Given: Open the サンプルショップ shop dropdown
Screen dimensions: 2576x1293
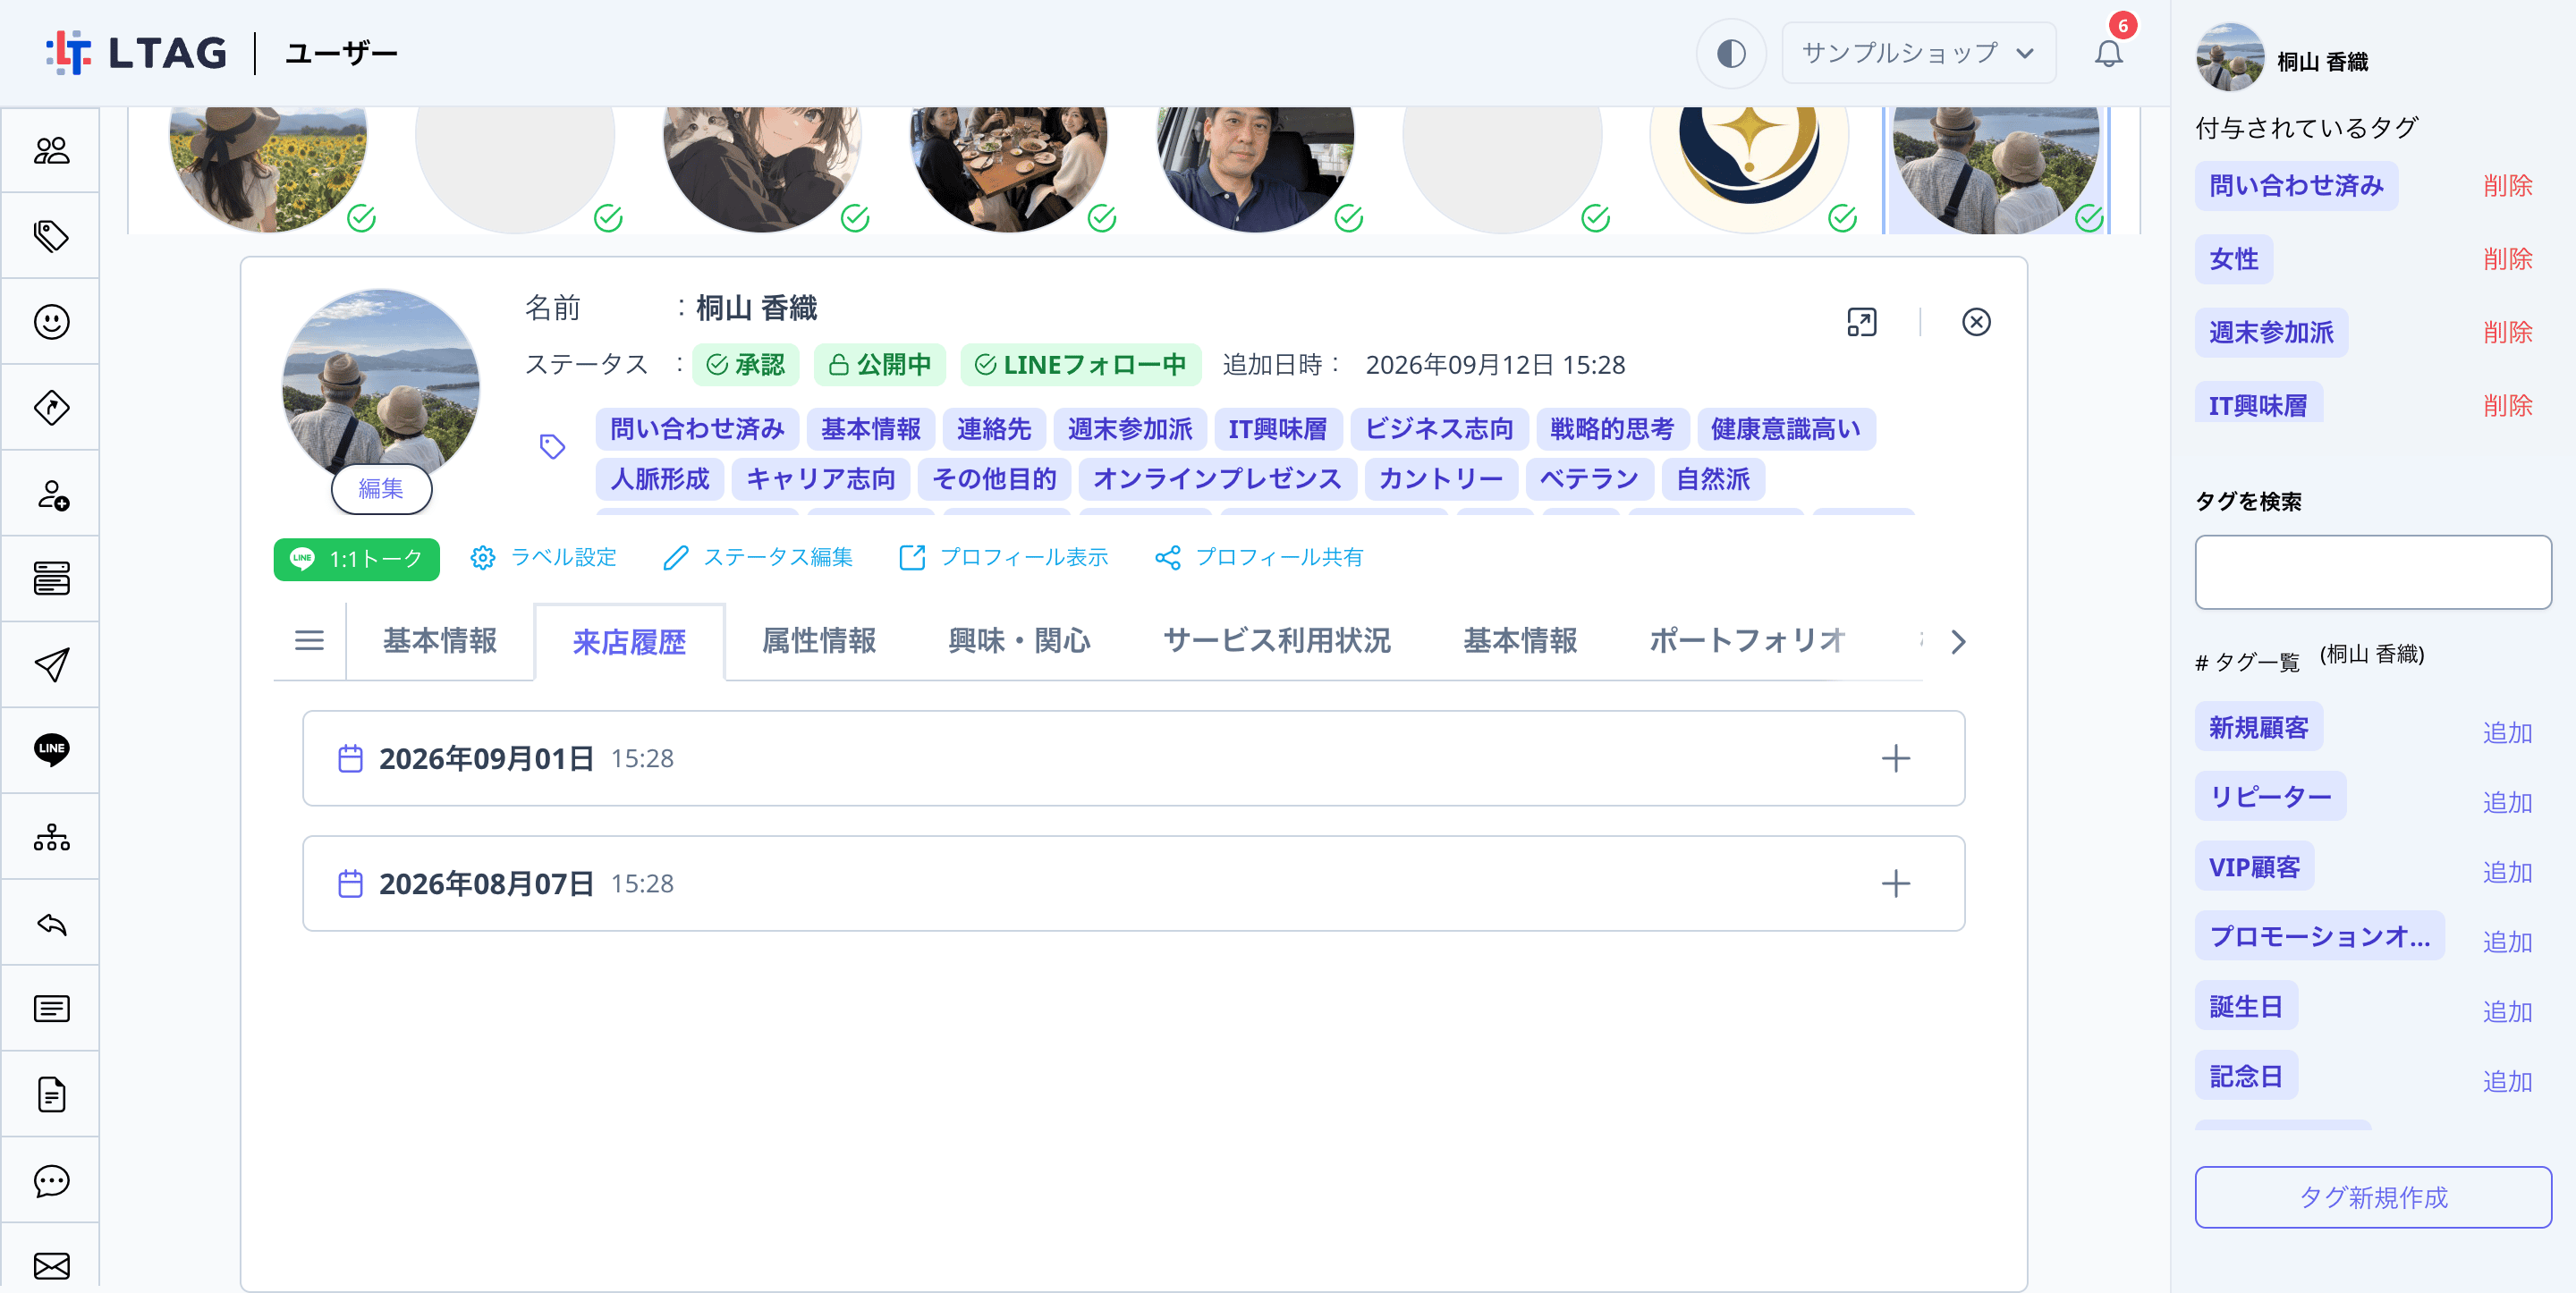Looking at the screenshot, I should point(1918,53).
